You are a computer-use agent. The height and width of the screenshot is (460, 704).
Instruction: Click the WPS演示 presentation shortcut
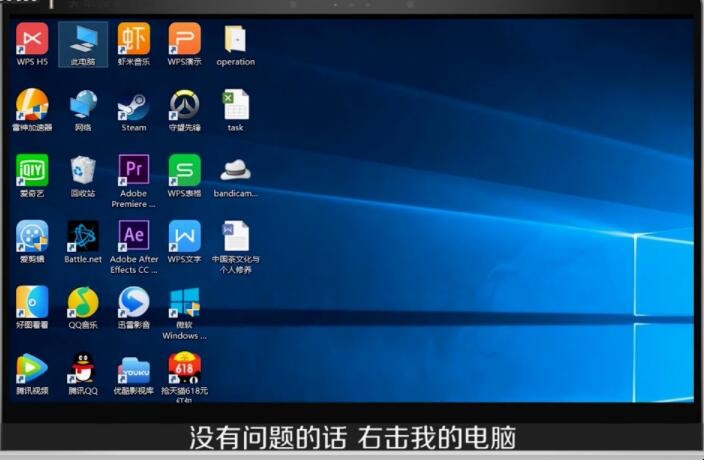click(x=184, y=40)
